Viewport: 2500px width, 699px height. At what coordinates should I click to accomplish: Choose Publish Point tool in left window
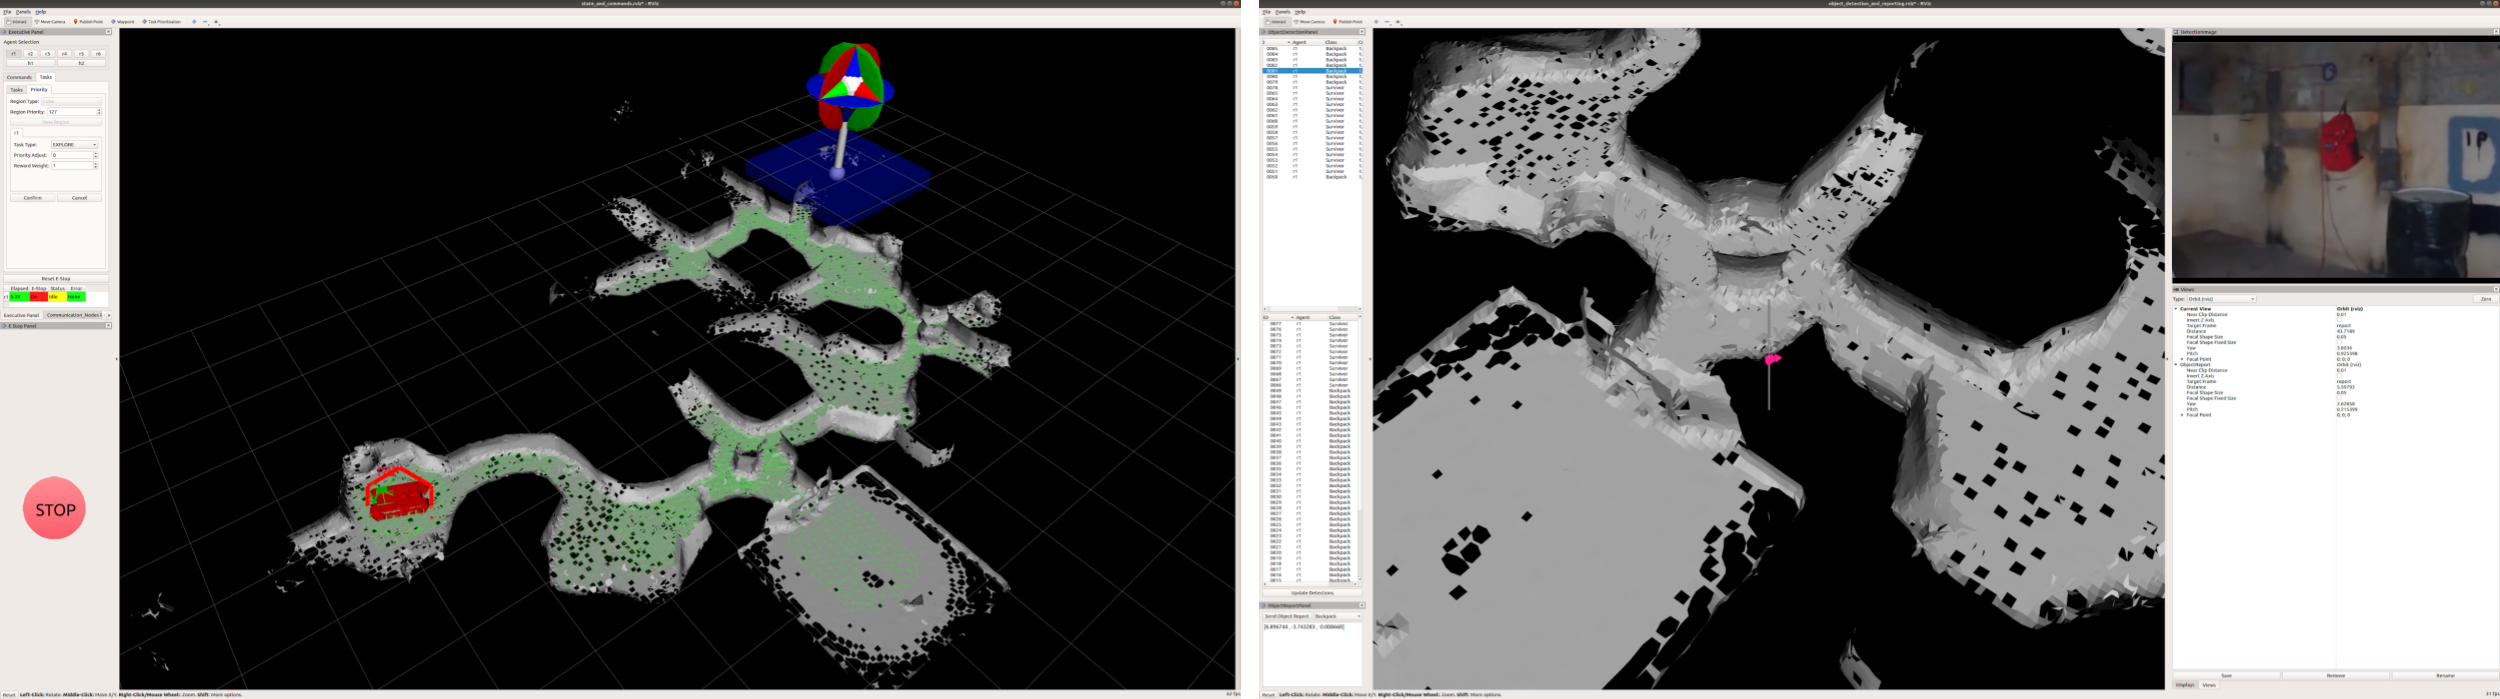(89, 21)
